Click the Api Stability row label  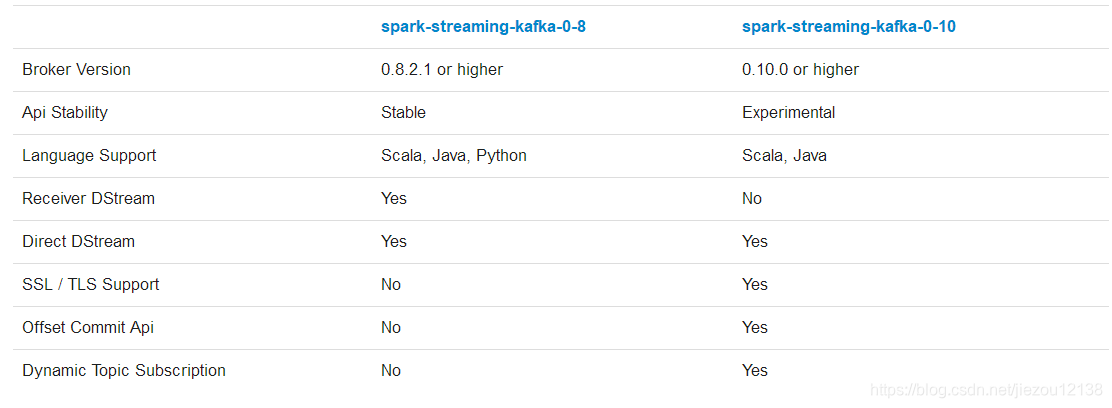(65, 113)
